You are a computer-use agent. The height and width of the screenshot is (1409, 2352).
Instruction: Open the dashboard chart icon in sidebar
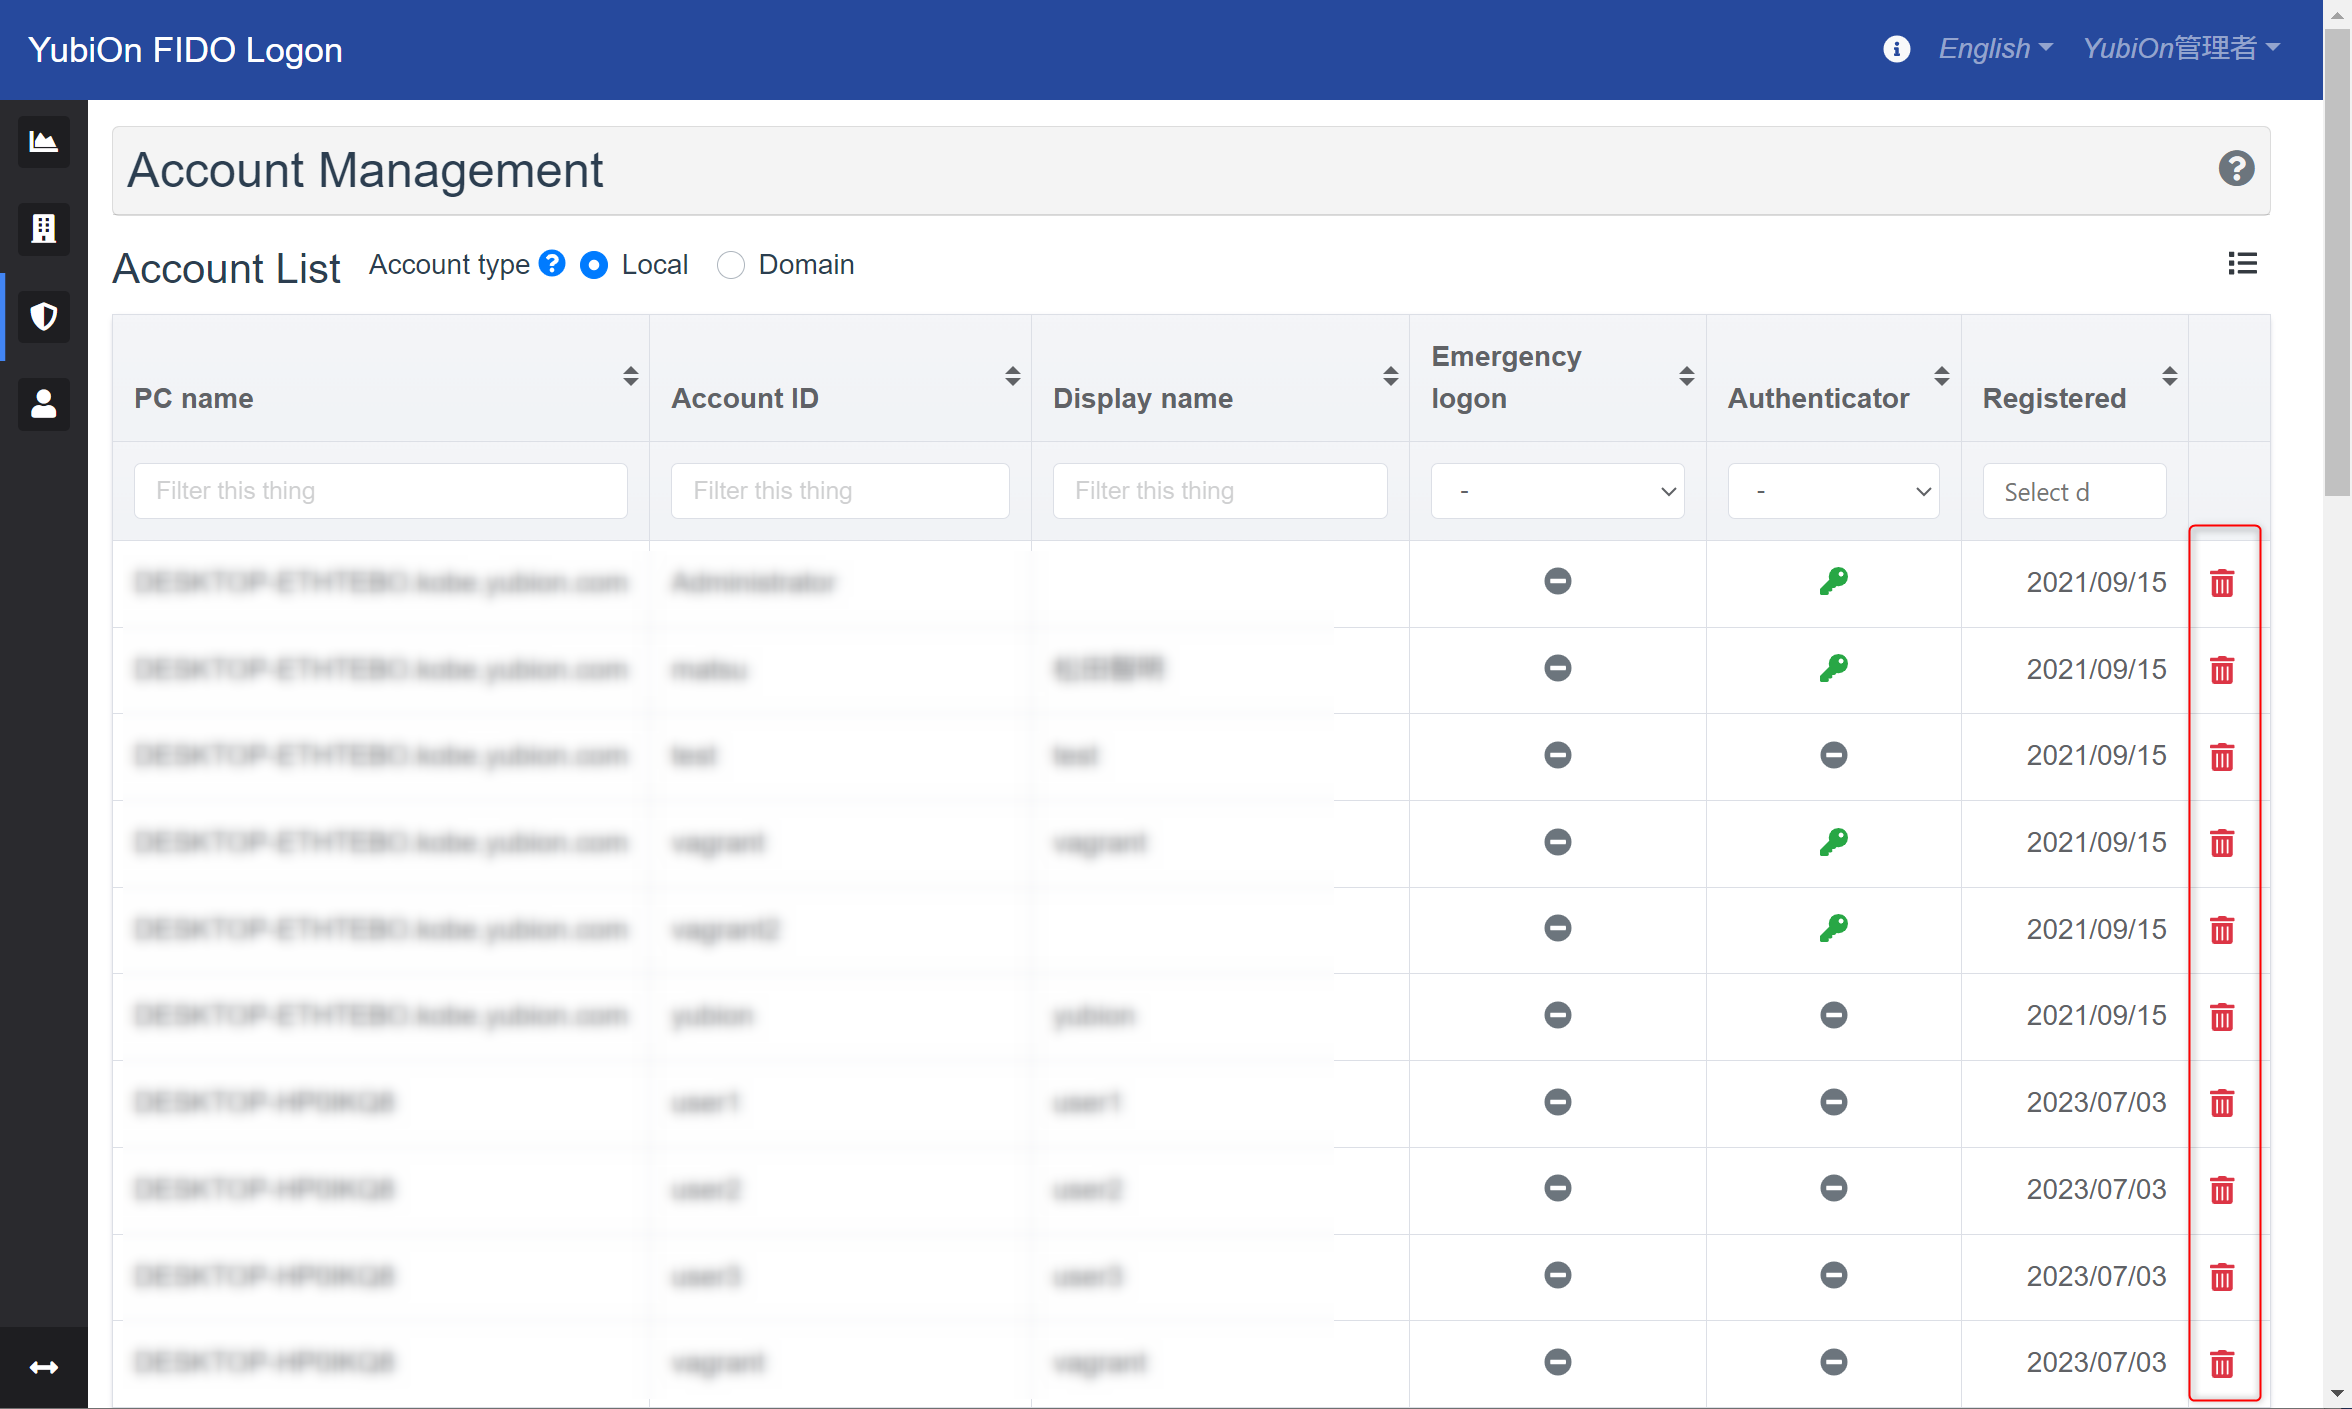(x=44, y=142)
